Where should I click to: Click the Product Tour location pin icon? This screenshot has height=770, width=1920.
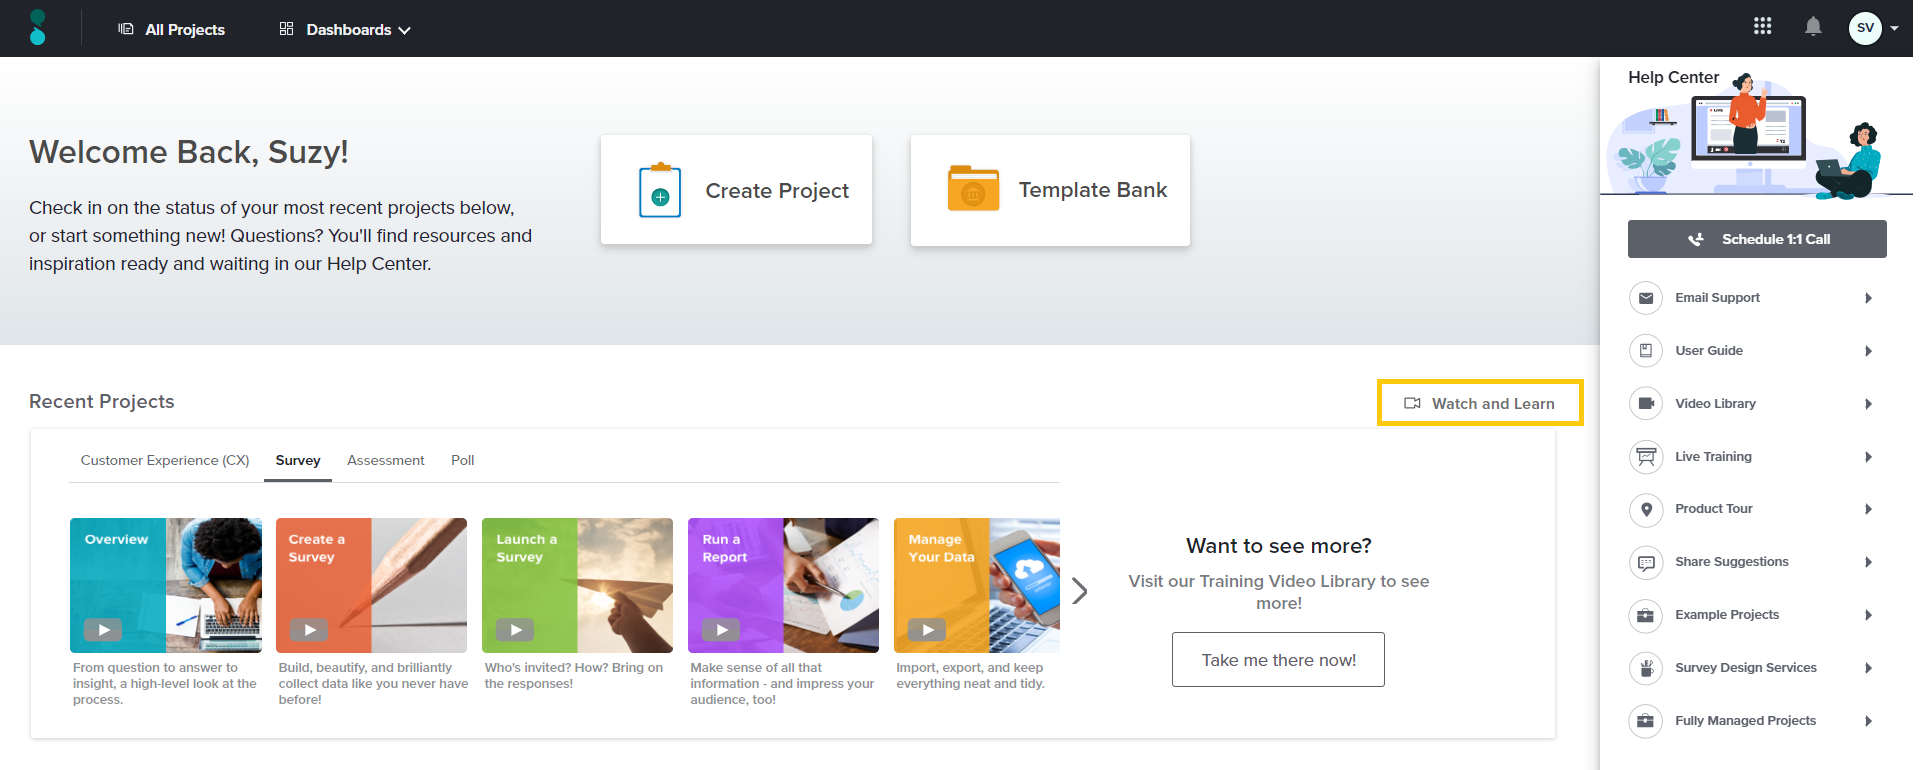1645,509
